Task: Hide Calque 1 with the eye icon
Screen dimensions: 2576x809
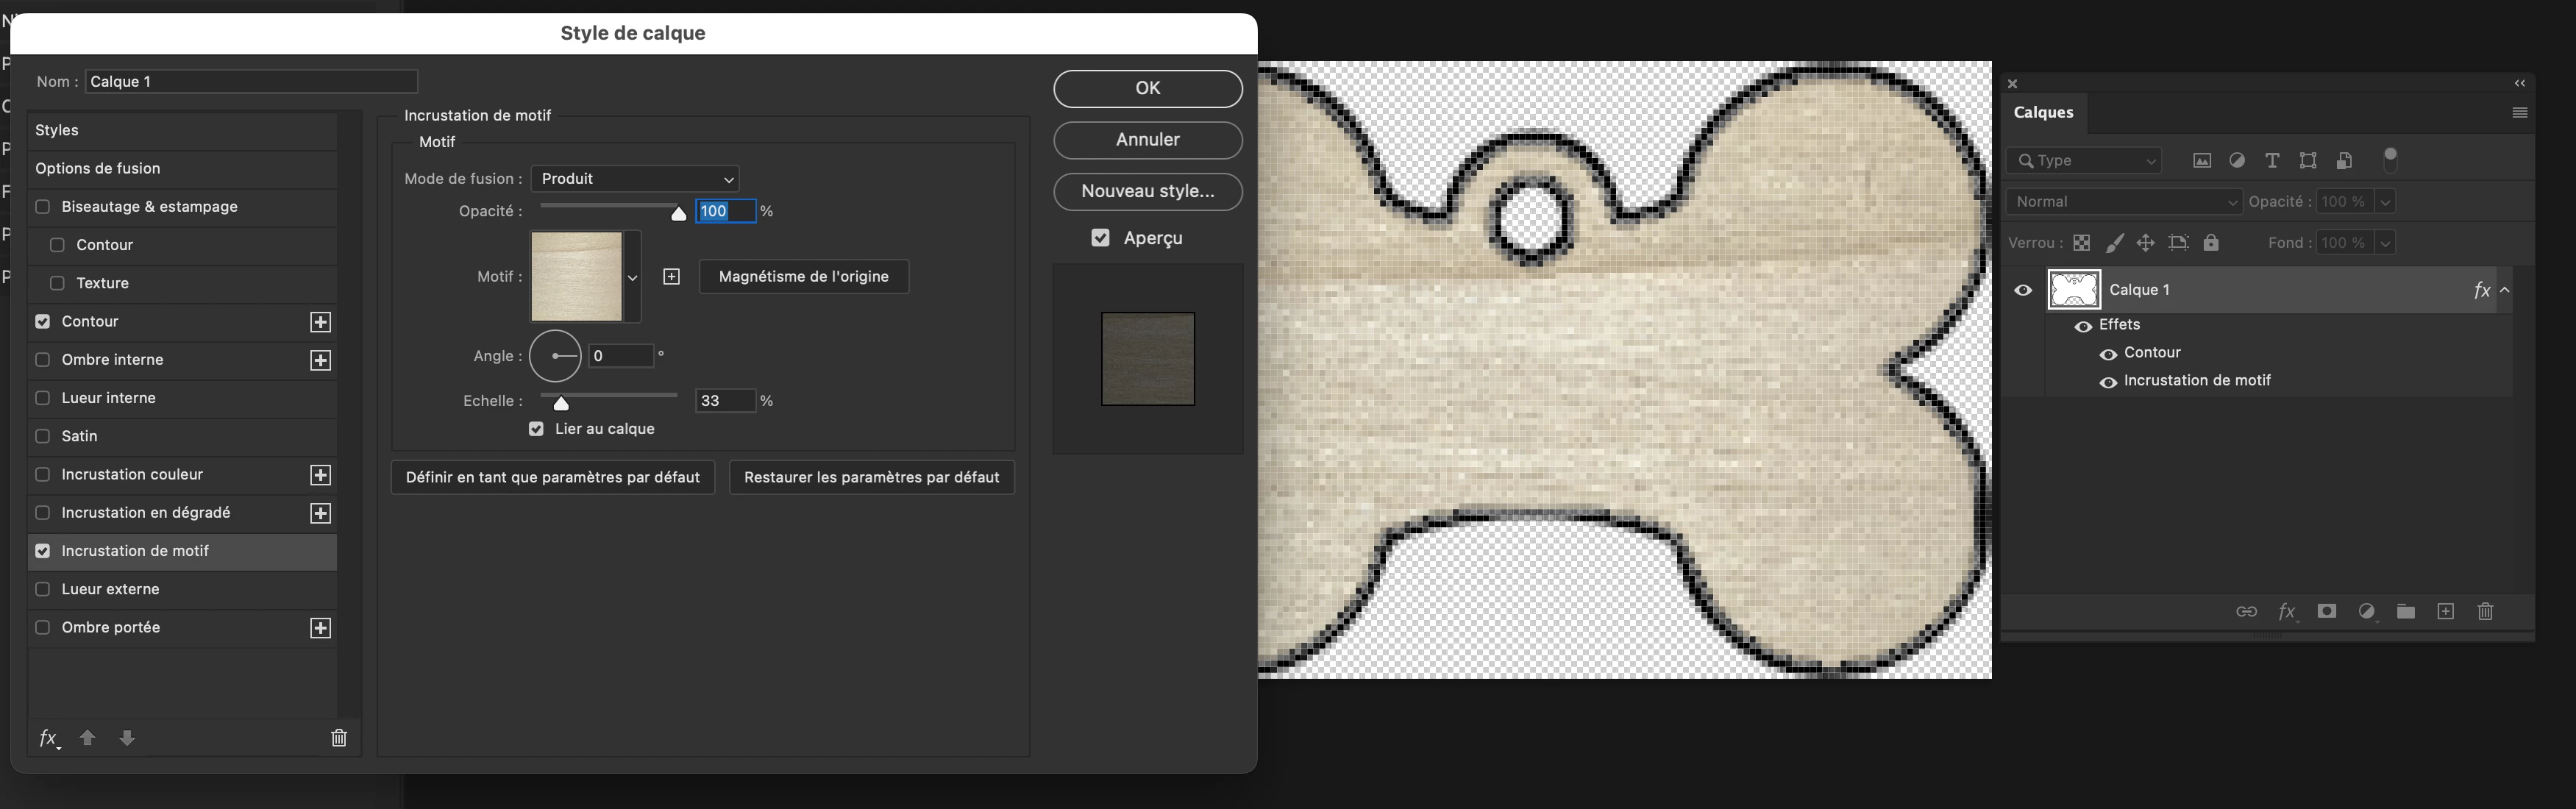Action: pos(2023,290)
